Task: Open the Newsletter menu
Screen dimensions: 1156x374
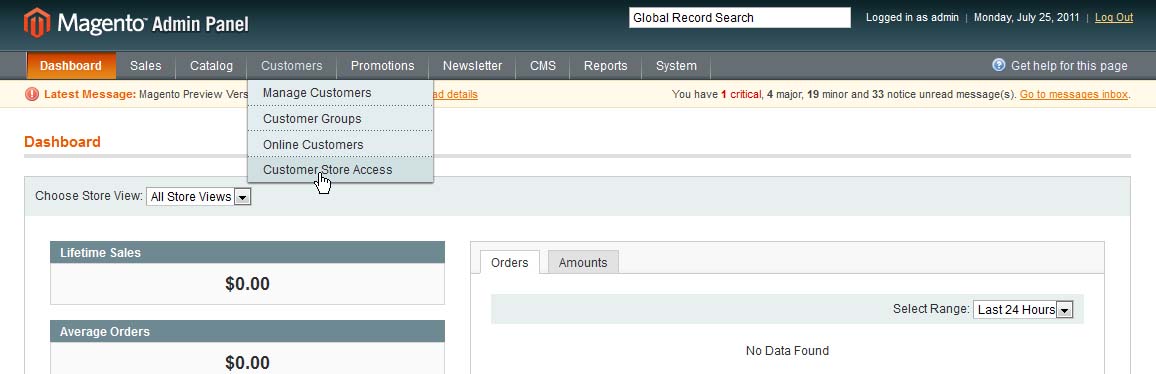Action: coord(473,66)
